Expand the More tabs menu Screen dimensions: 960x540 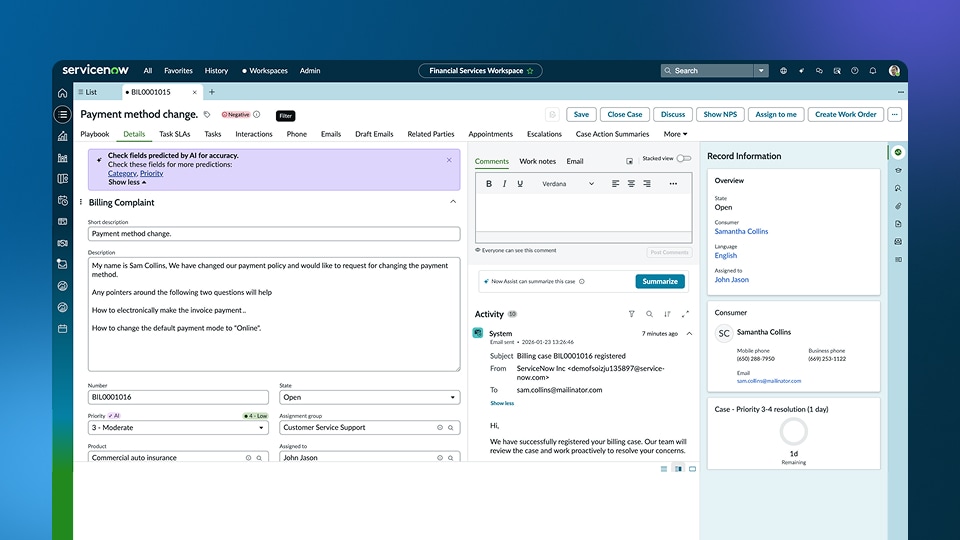point(675,134)
